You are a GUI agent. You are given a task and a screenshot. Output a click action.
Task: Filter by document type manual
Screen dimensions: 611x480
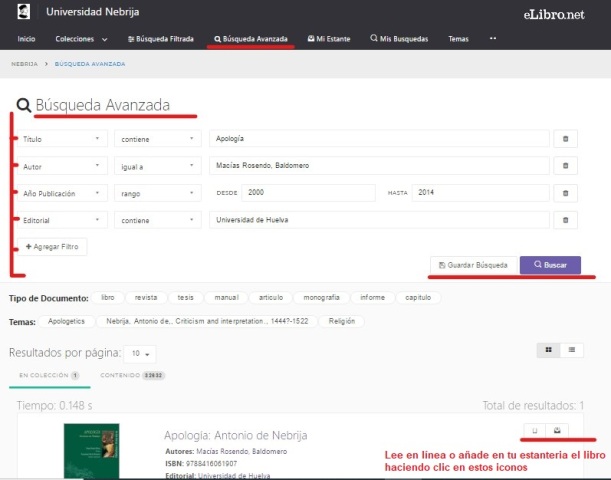[x=226, y=298]
